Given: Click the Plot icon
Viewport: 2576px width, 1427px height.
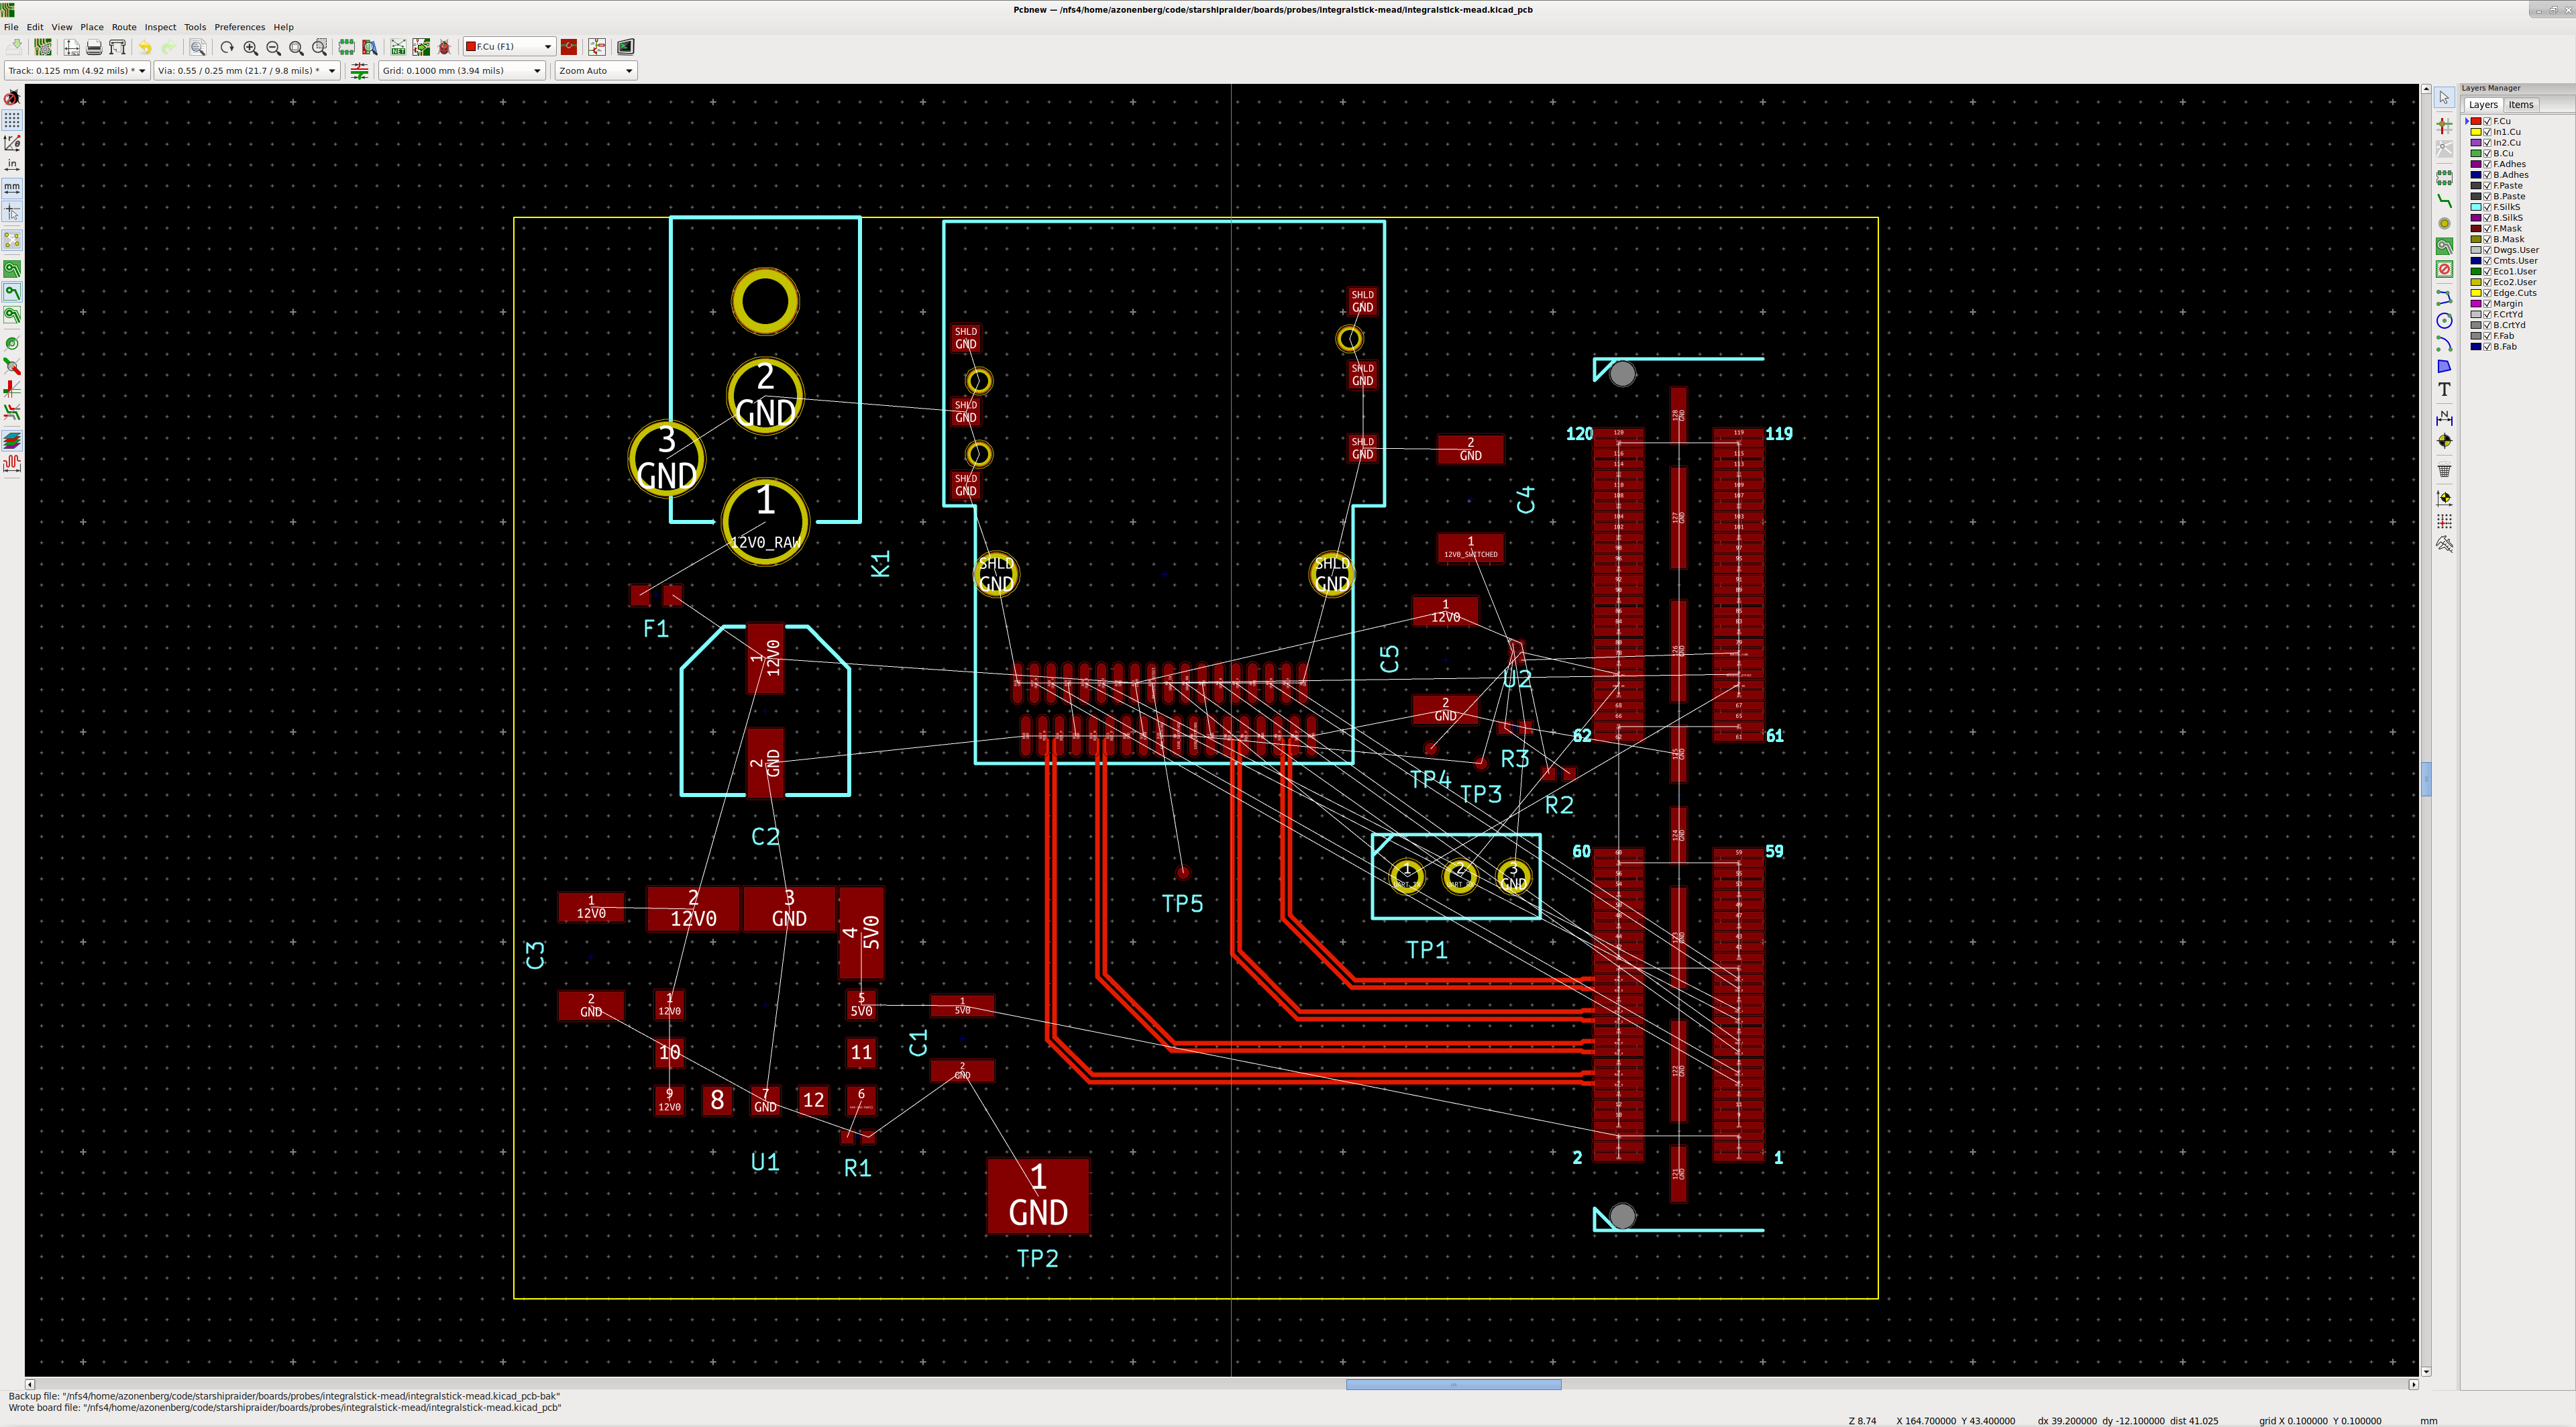Looking at the screenshot, I should coord(117,47).
